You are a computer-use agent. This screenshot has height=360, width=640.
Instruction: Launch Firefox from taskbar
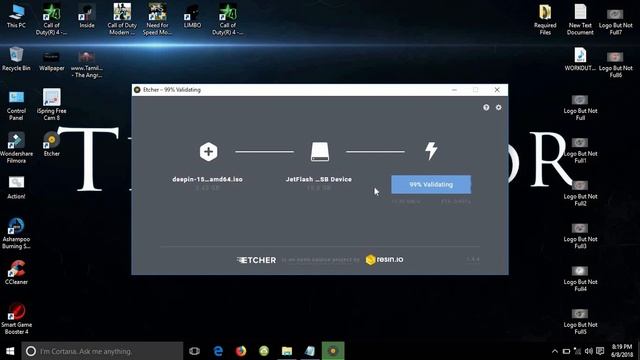click(x=241, y=351)
